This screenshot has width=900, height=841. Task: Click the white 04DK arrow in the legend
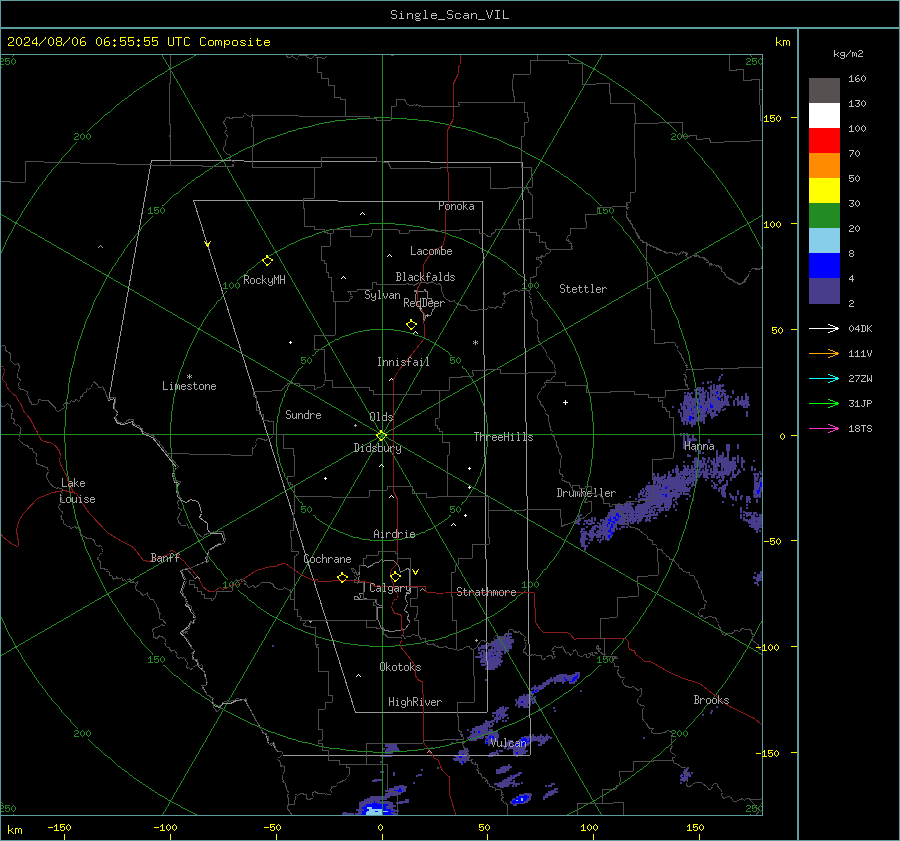(x=824, y=328)
